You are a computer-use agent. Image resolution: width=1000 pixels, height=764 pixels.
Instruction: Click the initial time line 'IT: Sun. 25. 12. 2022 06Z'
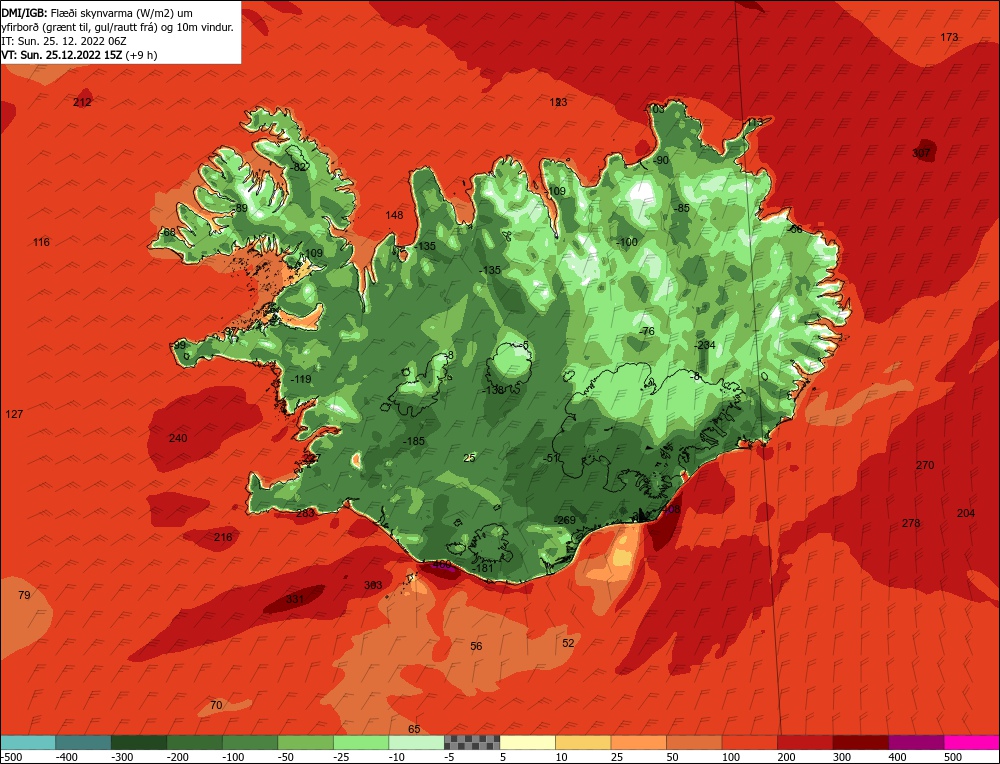point(64,41)
